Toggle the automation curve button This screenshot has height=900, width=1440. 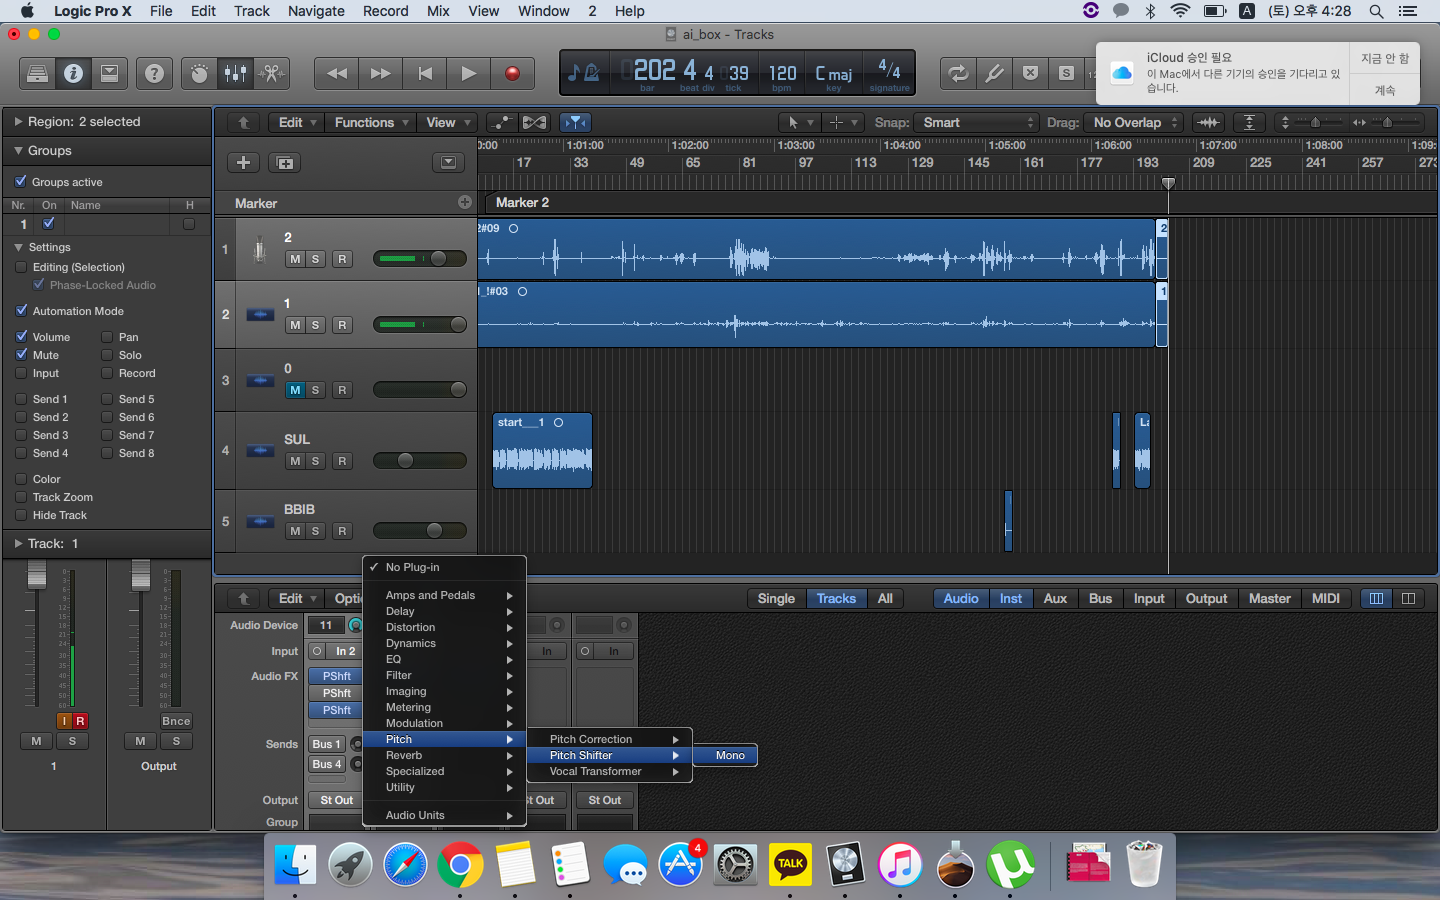click(x=502, y=122)
